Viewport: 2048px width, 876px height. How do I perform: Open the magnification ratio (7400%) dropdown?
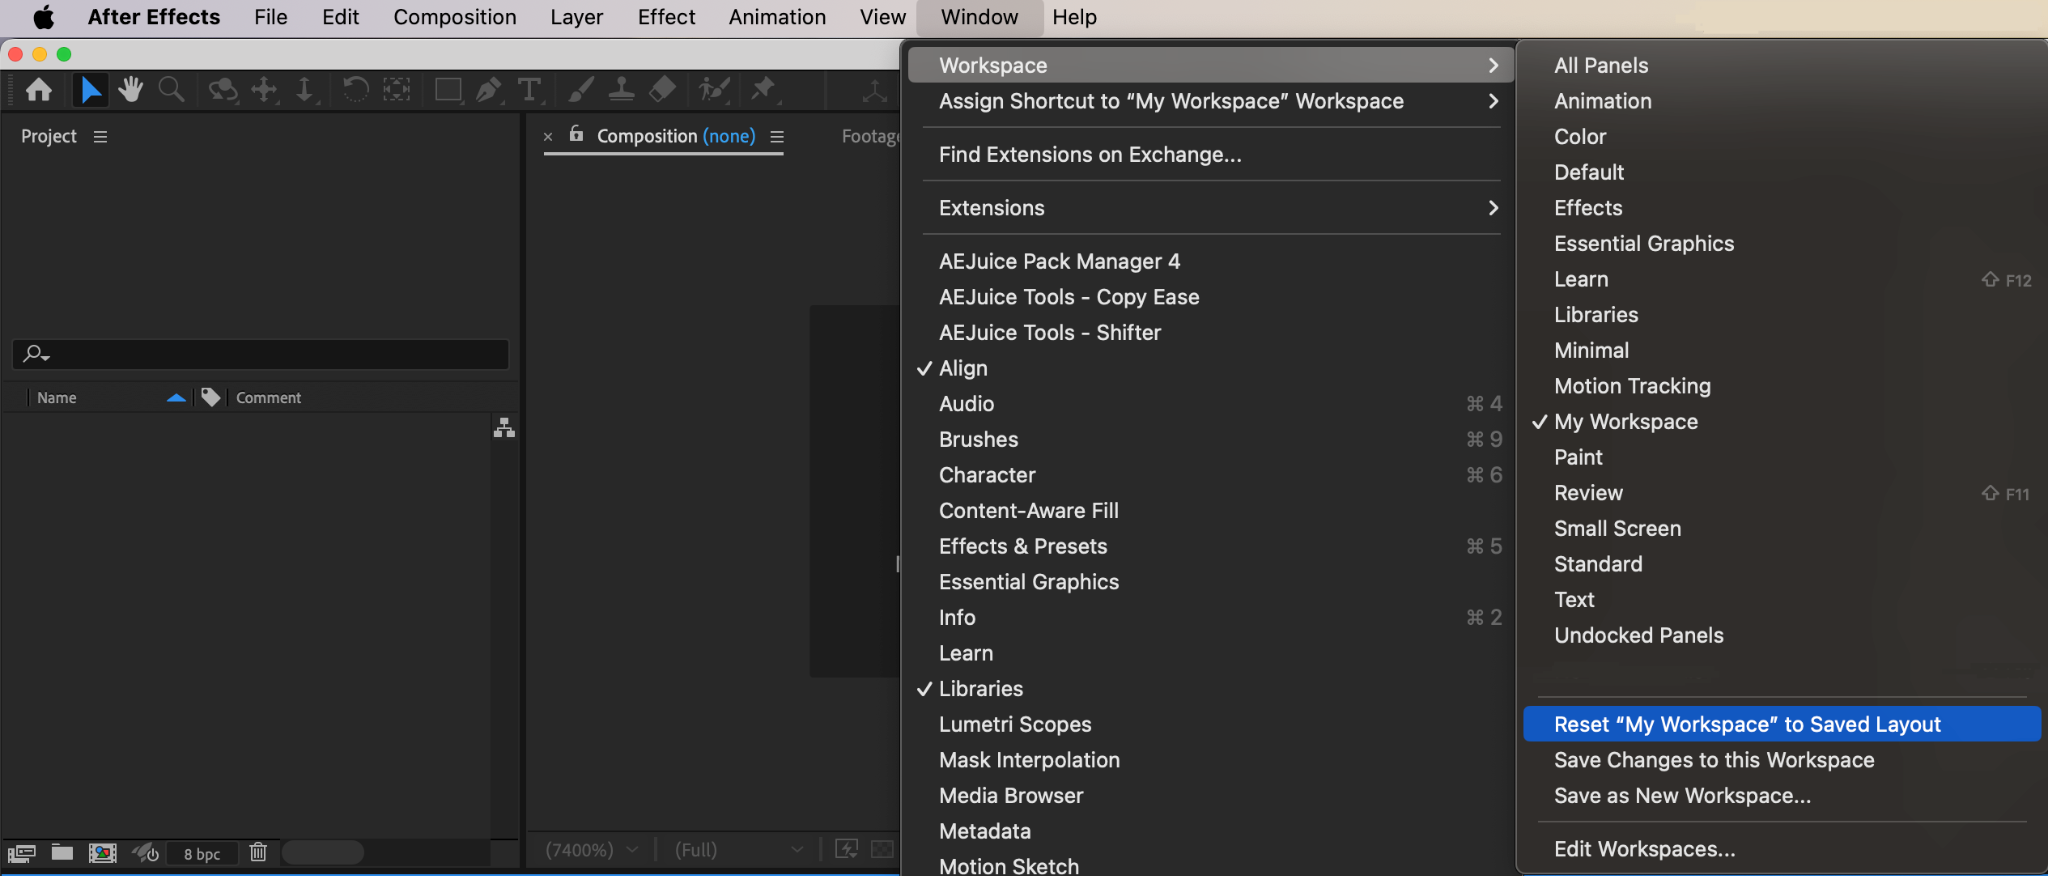click(x=592, y=850)
